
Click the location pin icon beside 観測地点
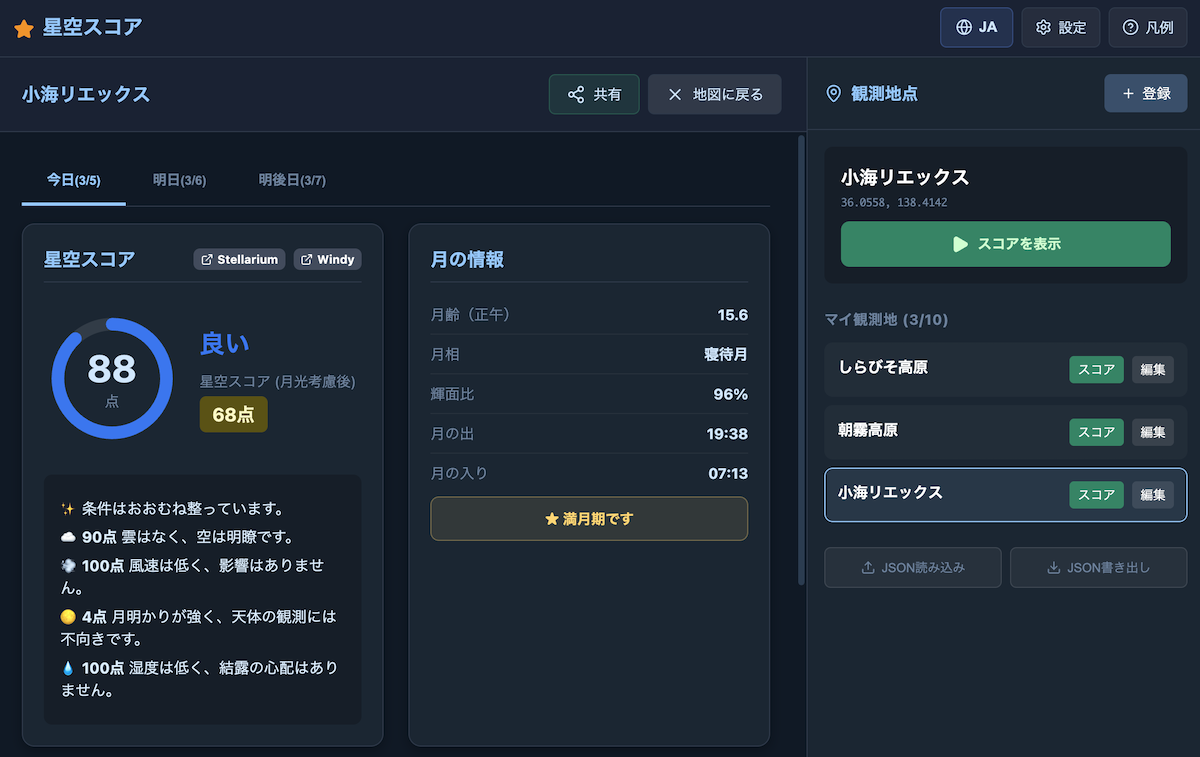coord(834,94)
